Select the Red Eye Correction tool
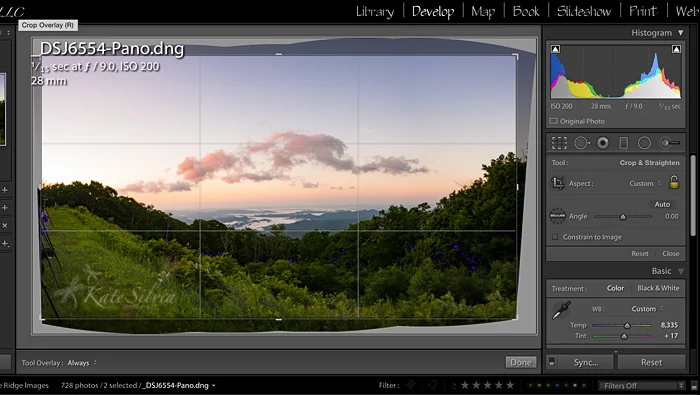This screenshot has width=700, height=395. point(603,143)
